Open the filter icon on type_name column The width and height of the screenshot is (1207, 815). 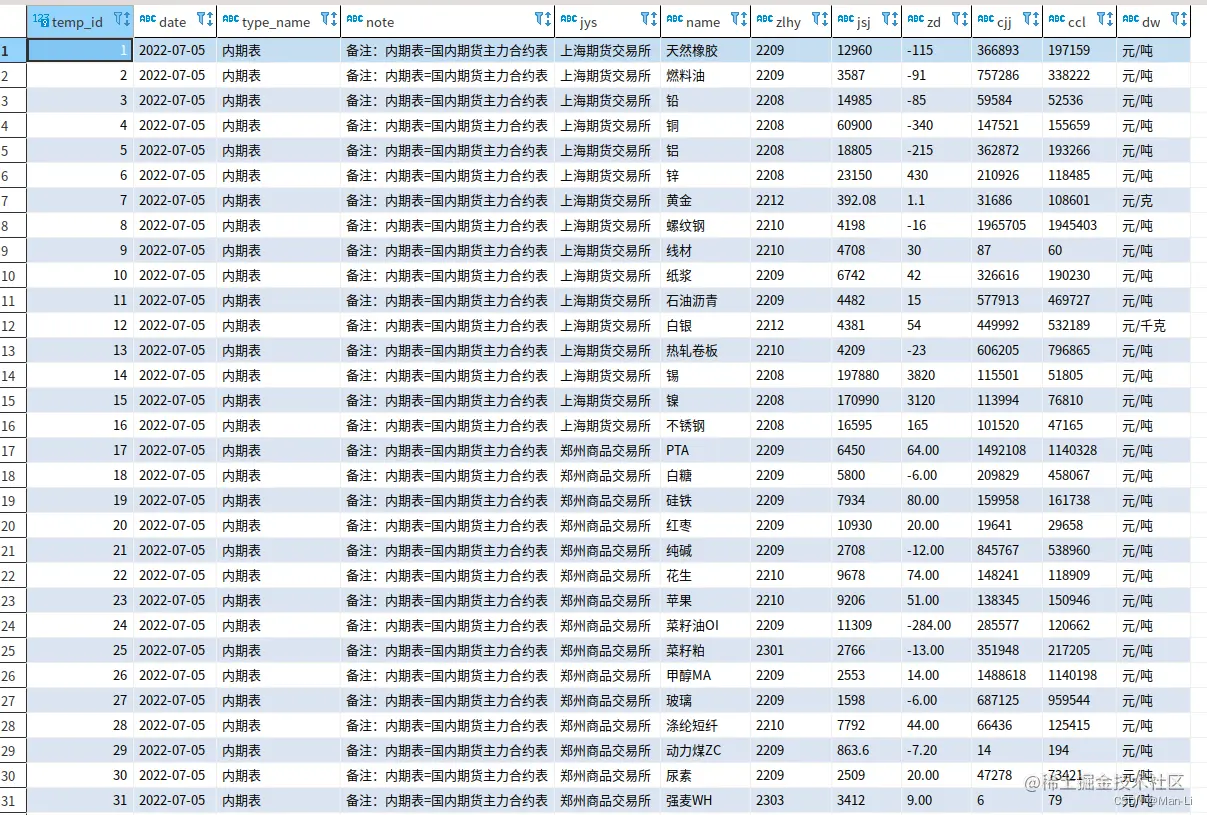coord(324,19)
